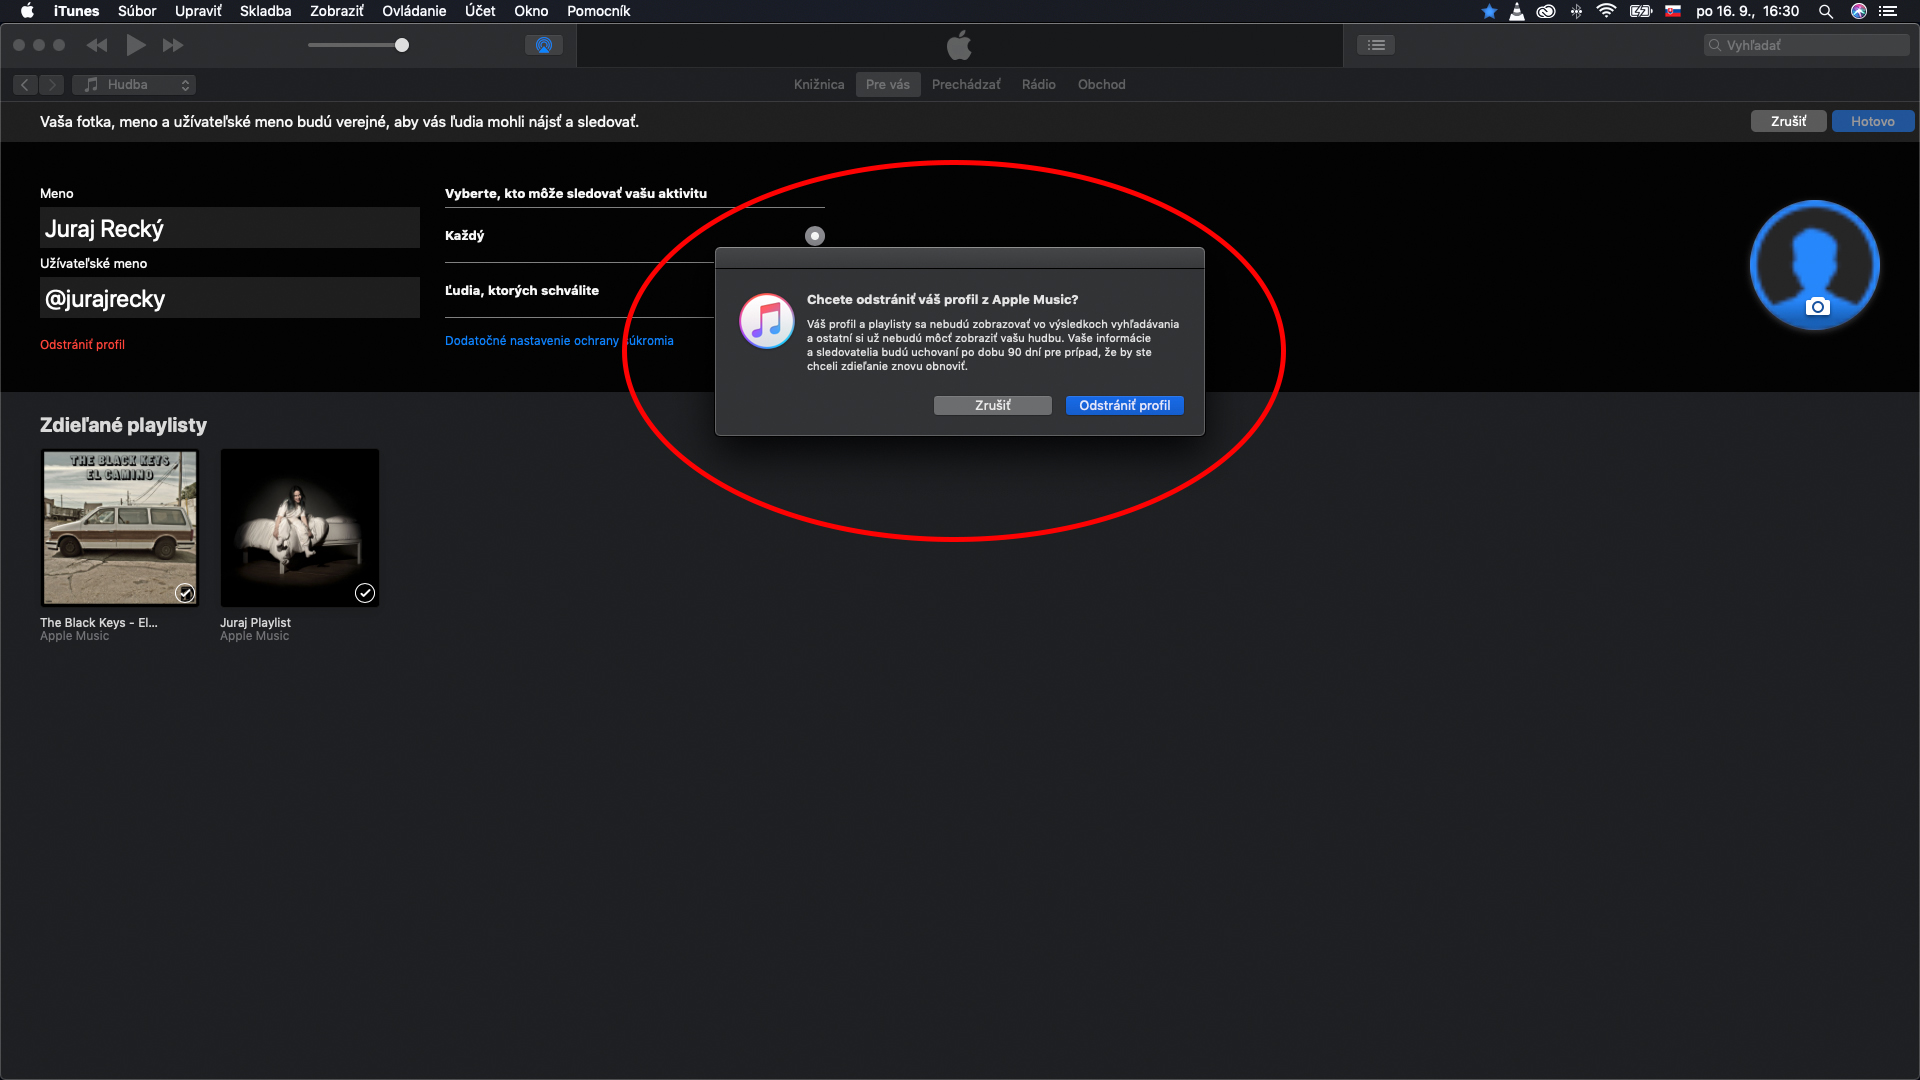Viewport: 1920px width, 1080px height.
Task: Click the fast forward next button
Action: tap(173, 45)
